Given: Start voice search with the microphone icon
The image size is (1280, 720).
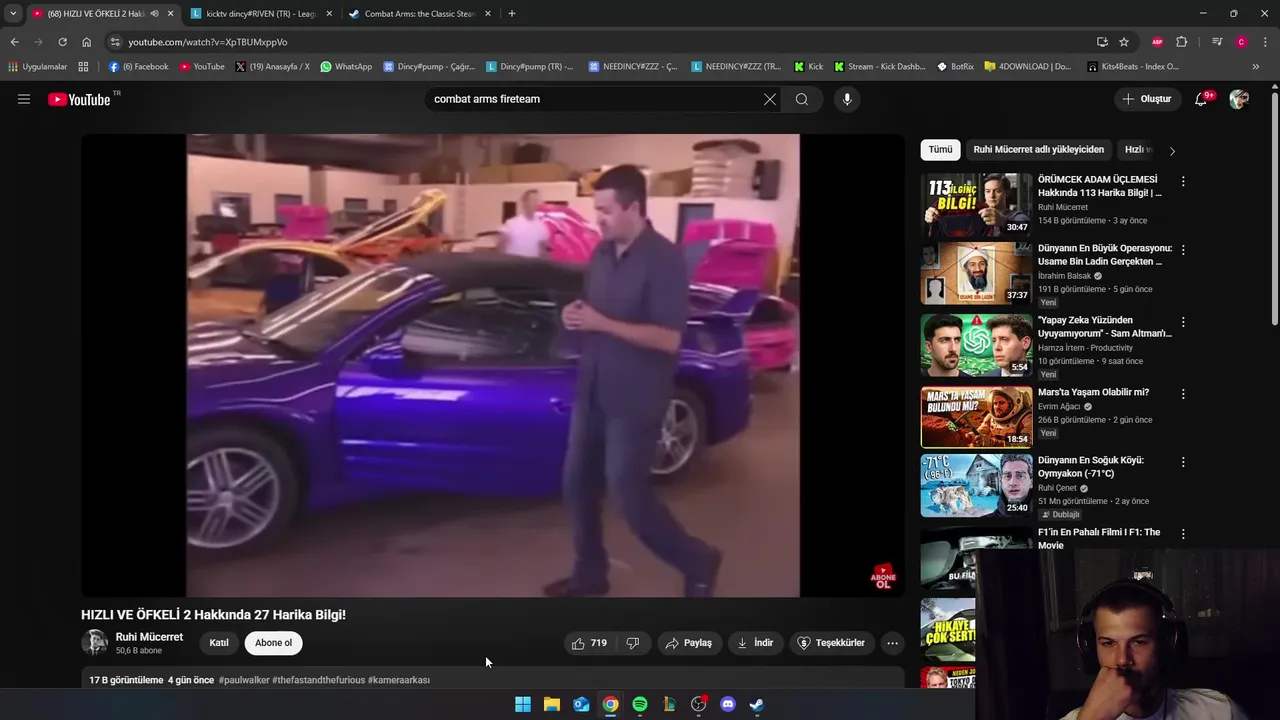Looking at the screenshot, I should pyautogui.click(x=847, y=99).
